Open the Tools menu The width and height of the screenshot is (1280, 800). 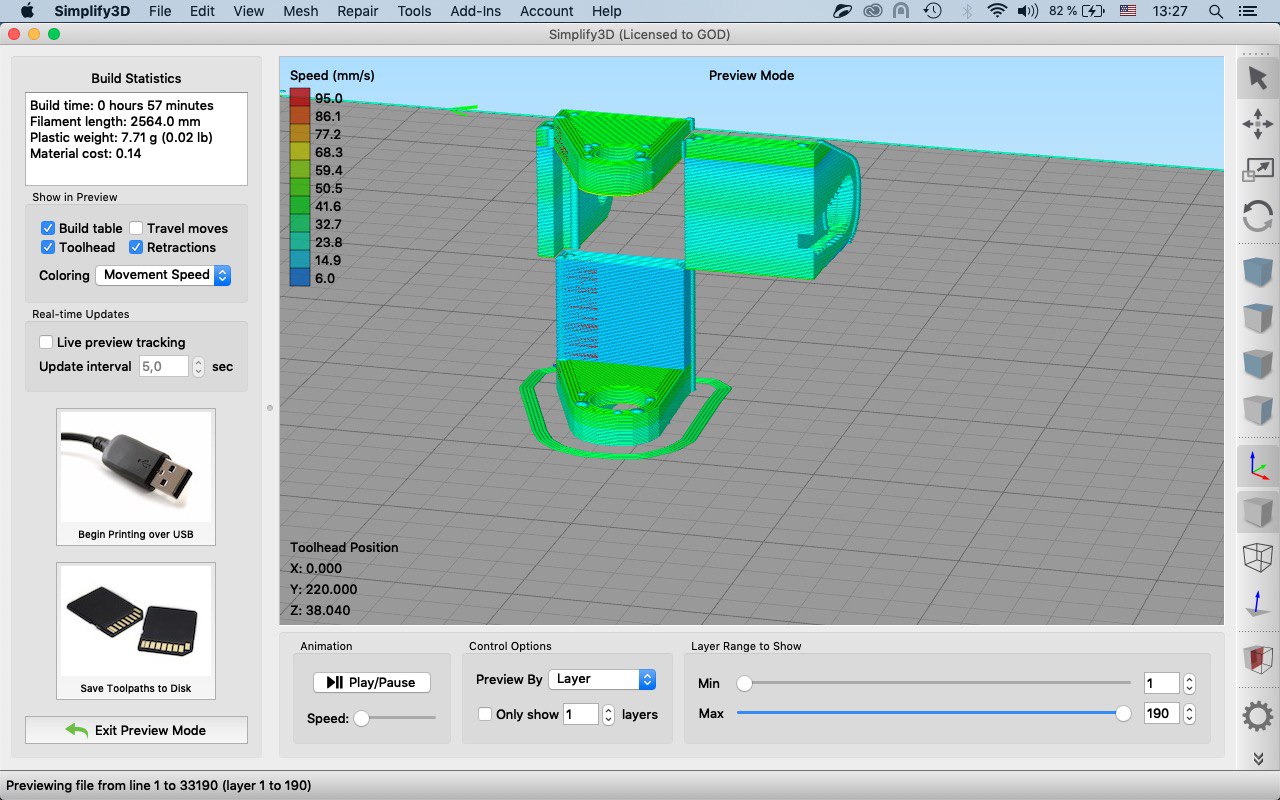click(414, 11)
